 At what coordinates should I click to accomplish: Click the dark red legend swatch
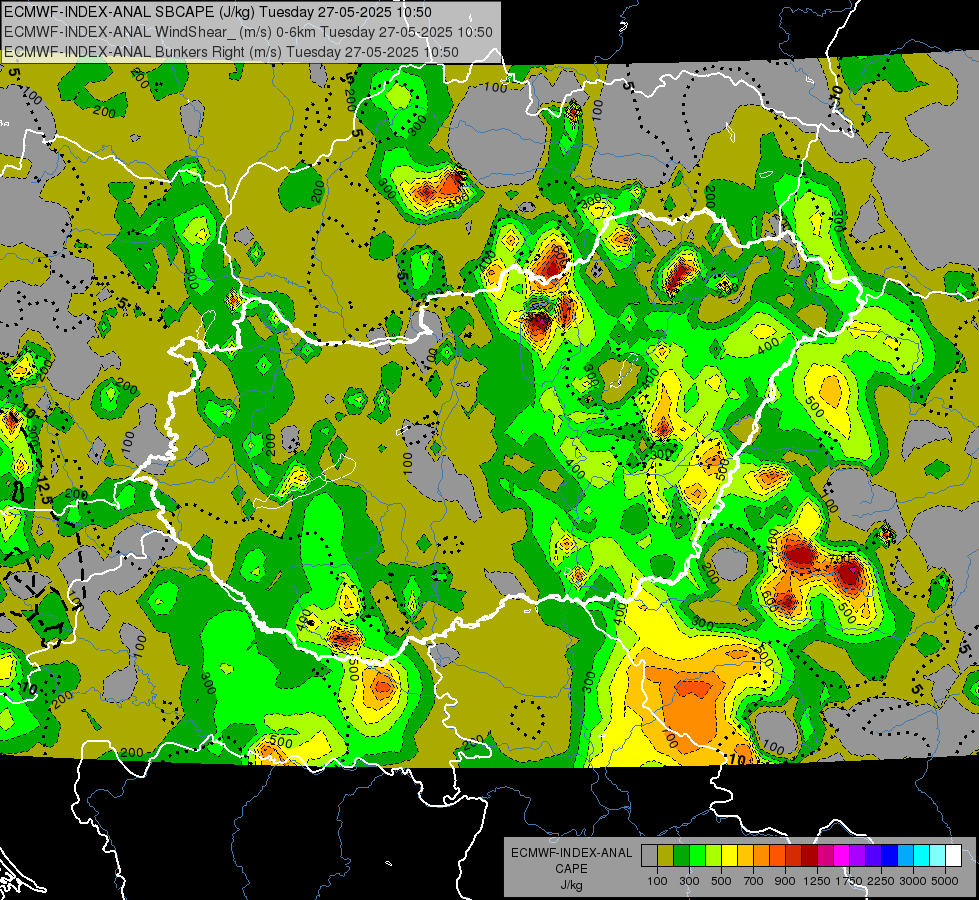coord(809,855)
